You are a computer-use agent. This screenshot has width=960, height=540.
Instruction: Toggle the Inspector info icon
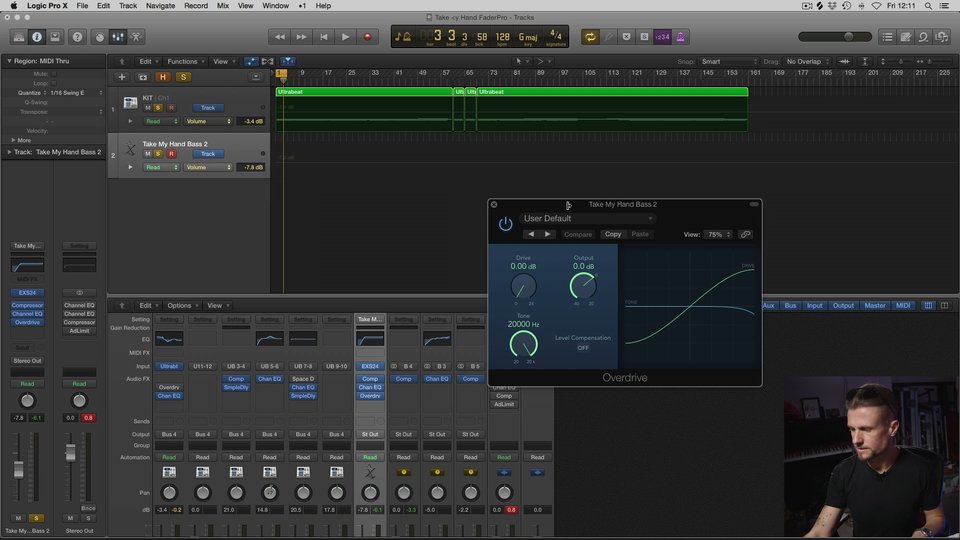tap(37, 37)
